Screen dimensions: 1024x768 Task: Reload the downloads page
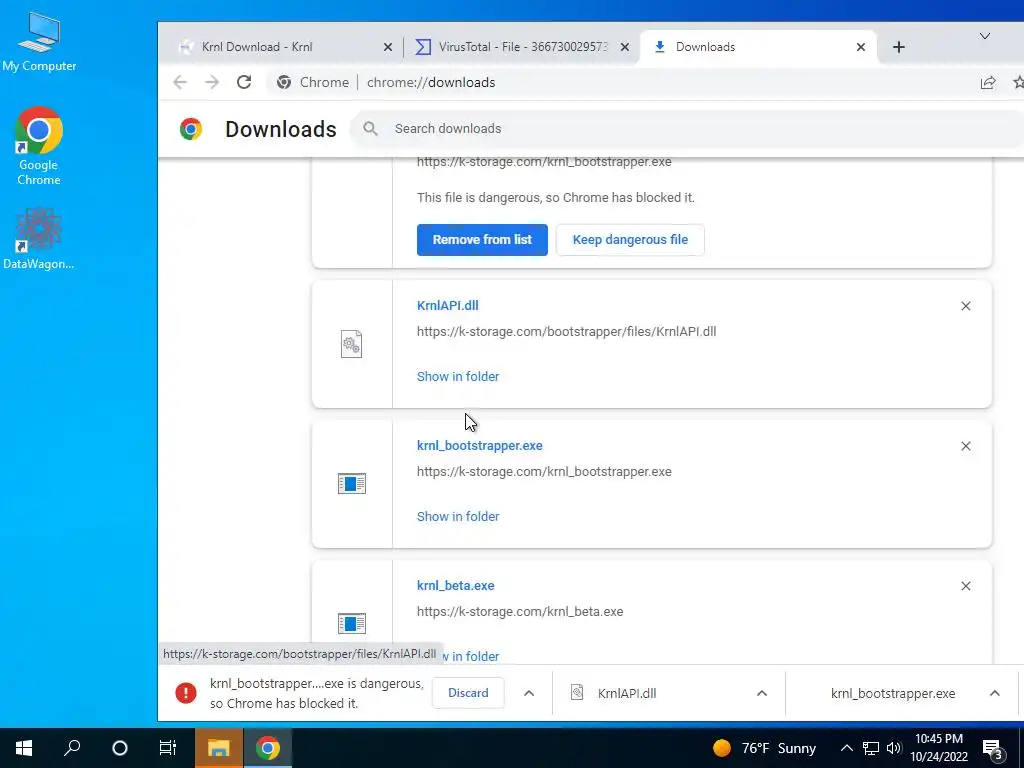coord(244,82)
